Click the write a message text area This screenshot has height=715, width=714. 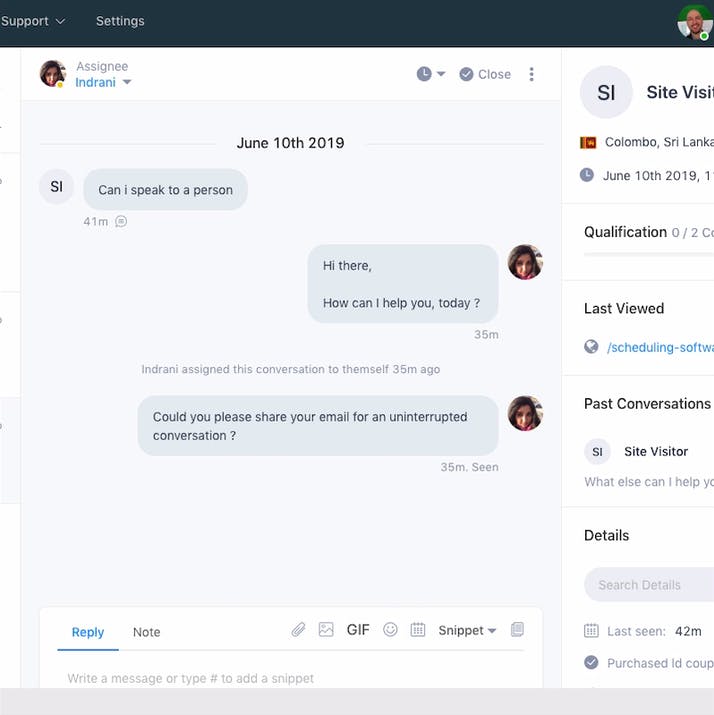tap(292, 678)
